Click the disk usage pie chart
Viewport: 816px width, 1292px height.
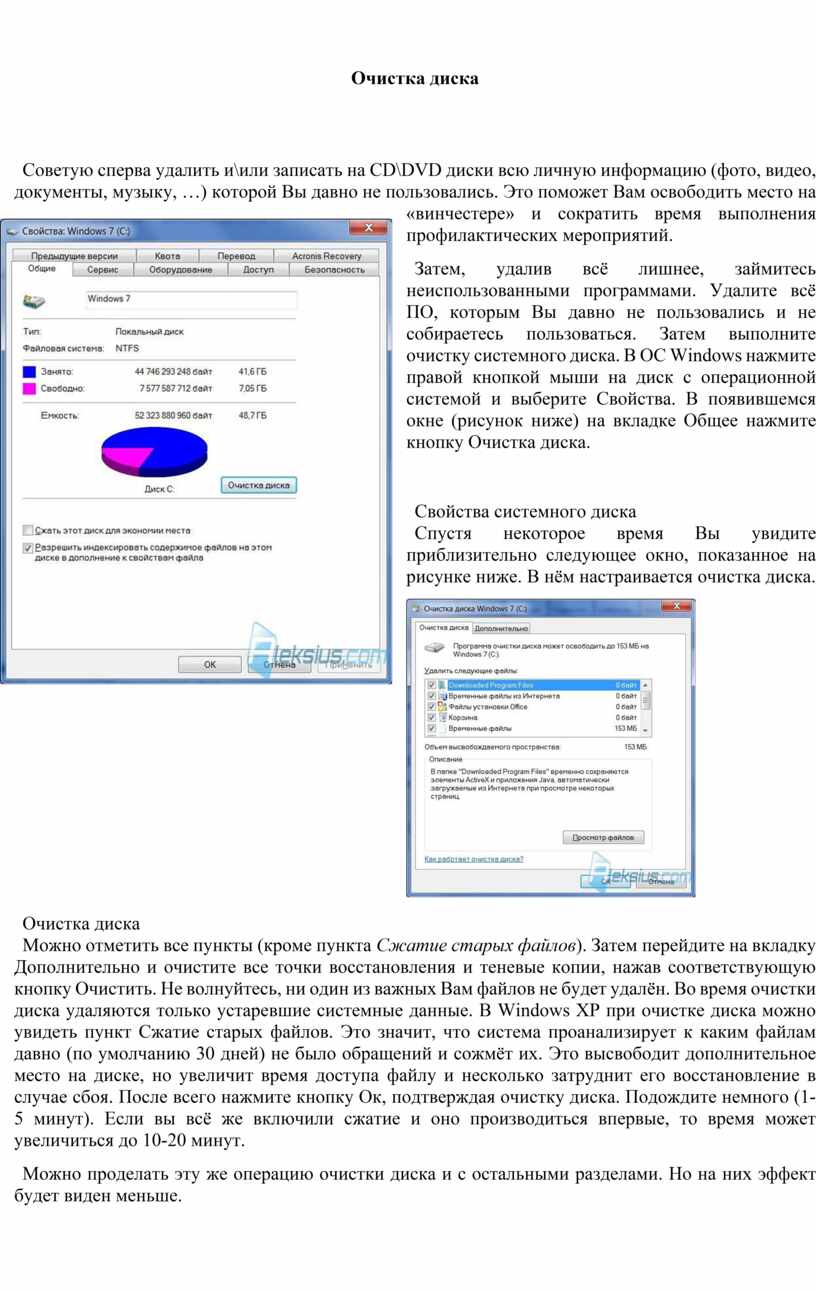[155, 451]
